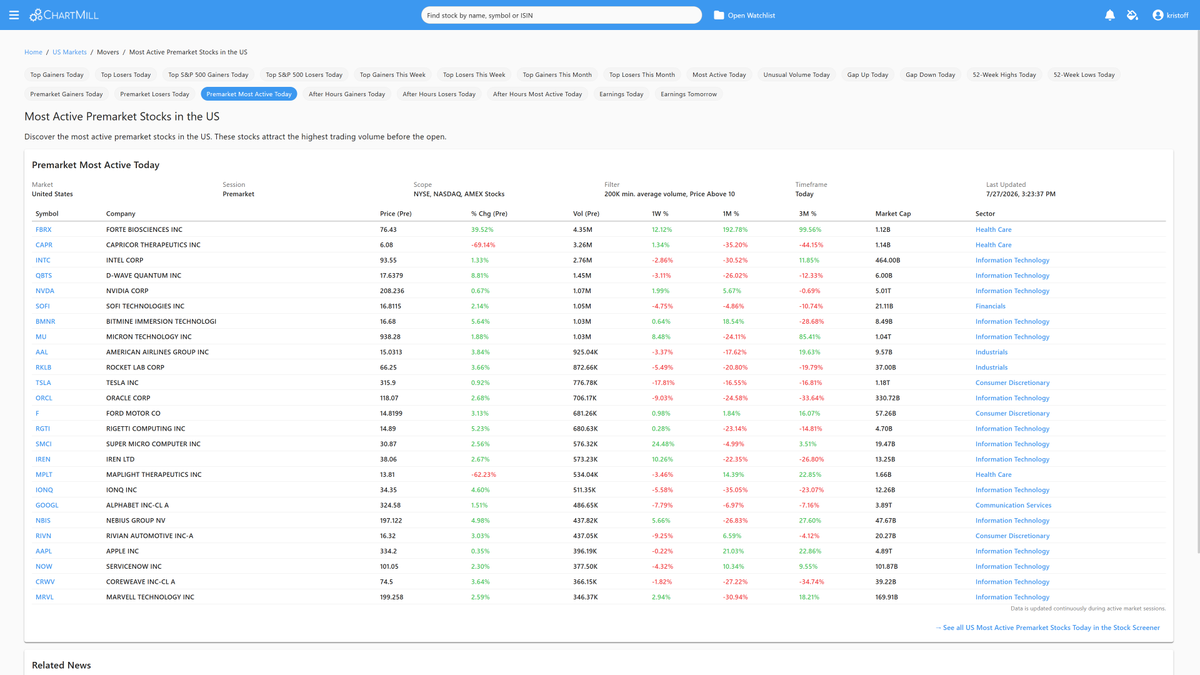Viewport: 1200px width, 675px height.
Task: Open Top S&P 500 Losers Today
Action: pos(304,75)
